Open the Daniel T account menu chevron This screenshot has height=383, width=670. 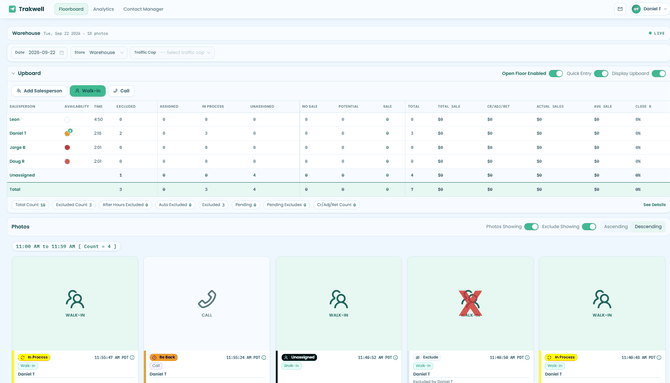tap(665, 9)
